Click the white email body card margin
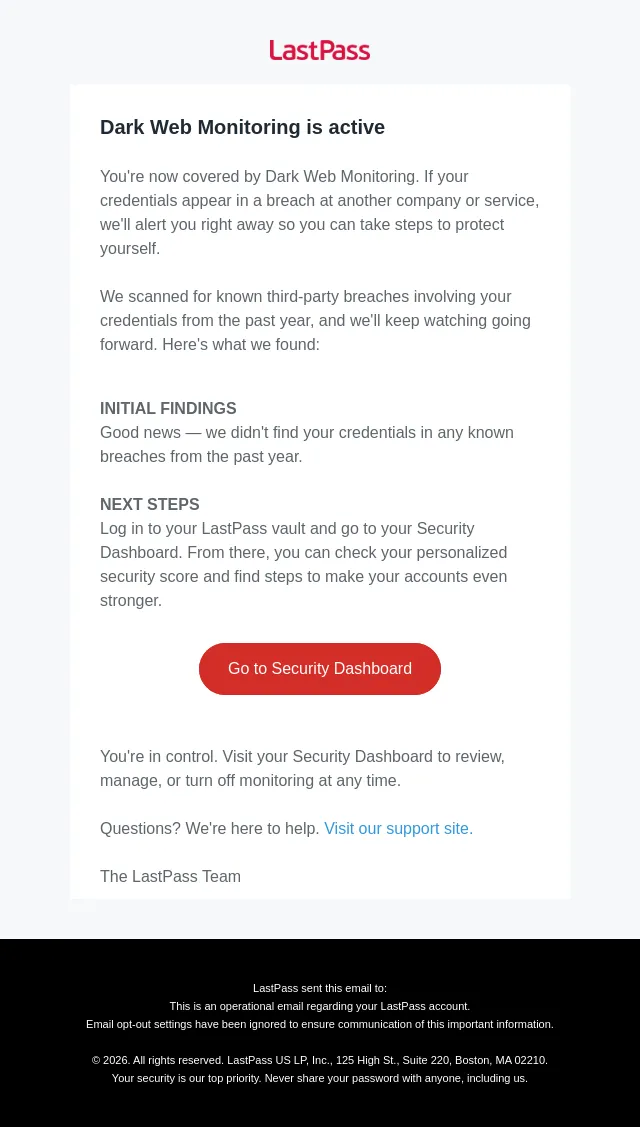This screenshot has width=640, height=1127. click(85, 503)
